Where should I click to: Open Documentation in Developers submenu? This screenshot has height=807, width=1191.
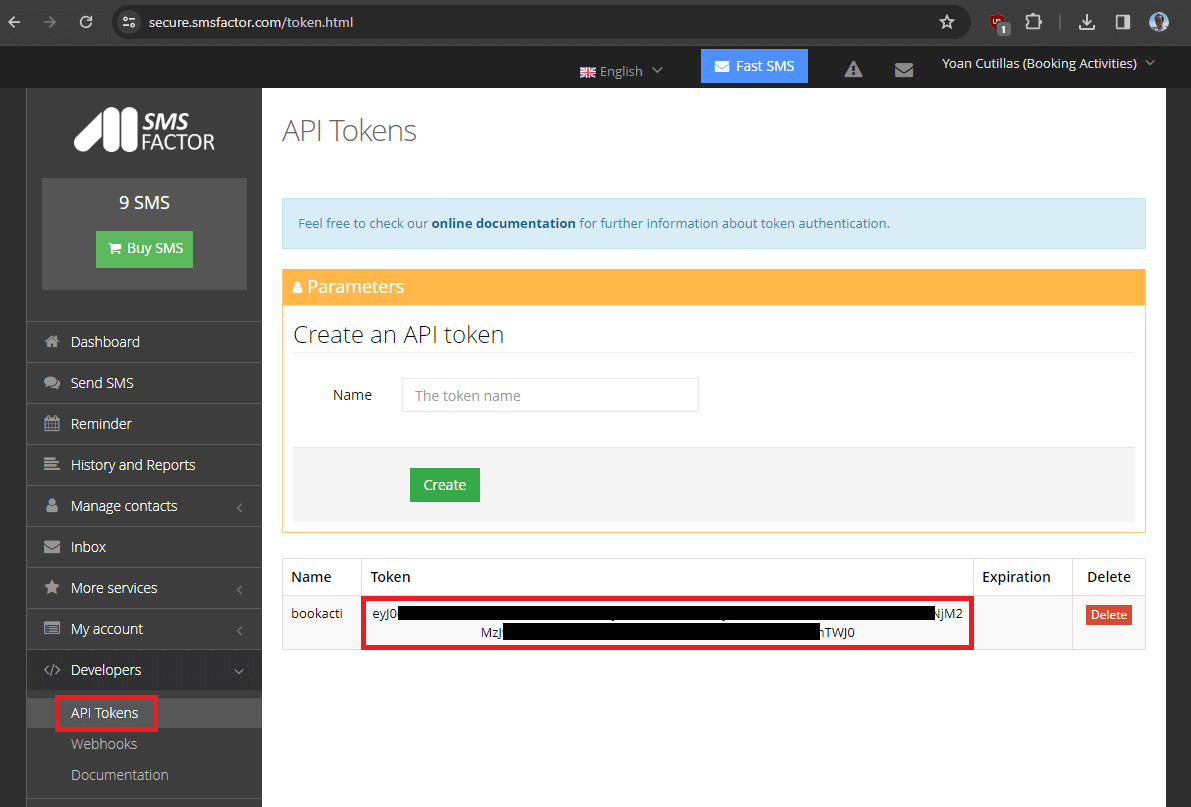[x=119, y=775]
